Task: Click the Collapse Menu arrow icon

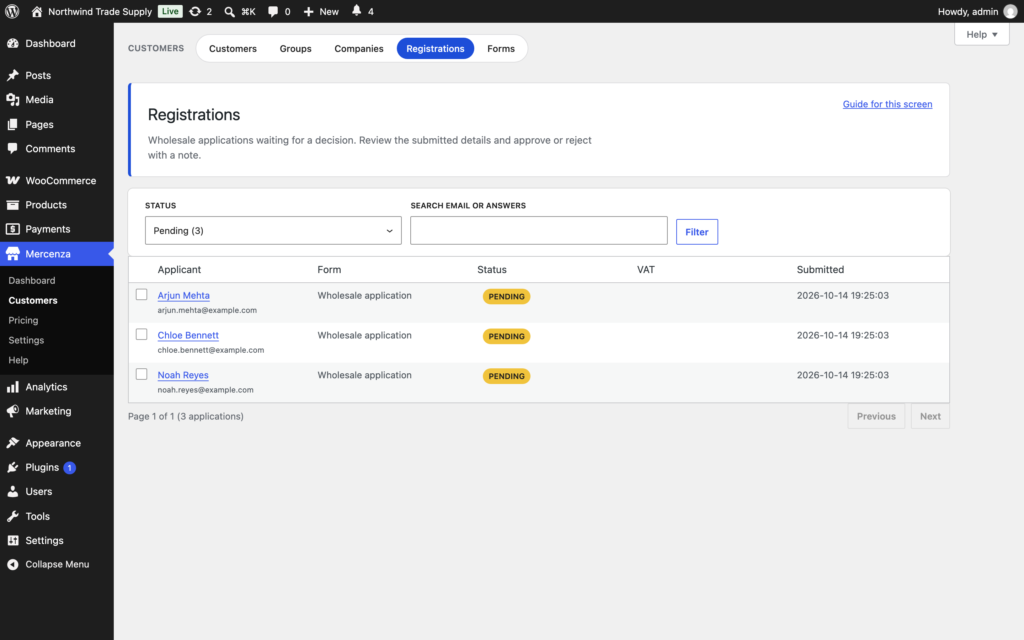Action: [12, 564]
